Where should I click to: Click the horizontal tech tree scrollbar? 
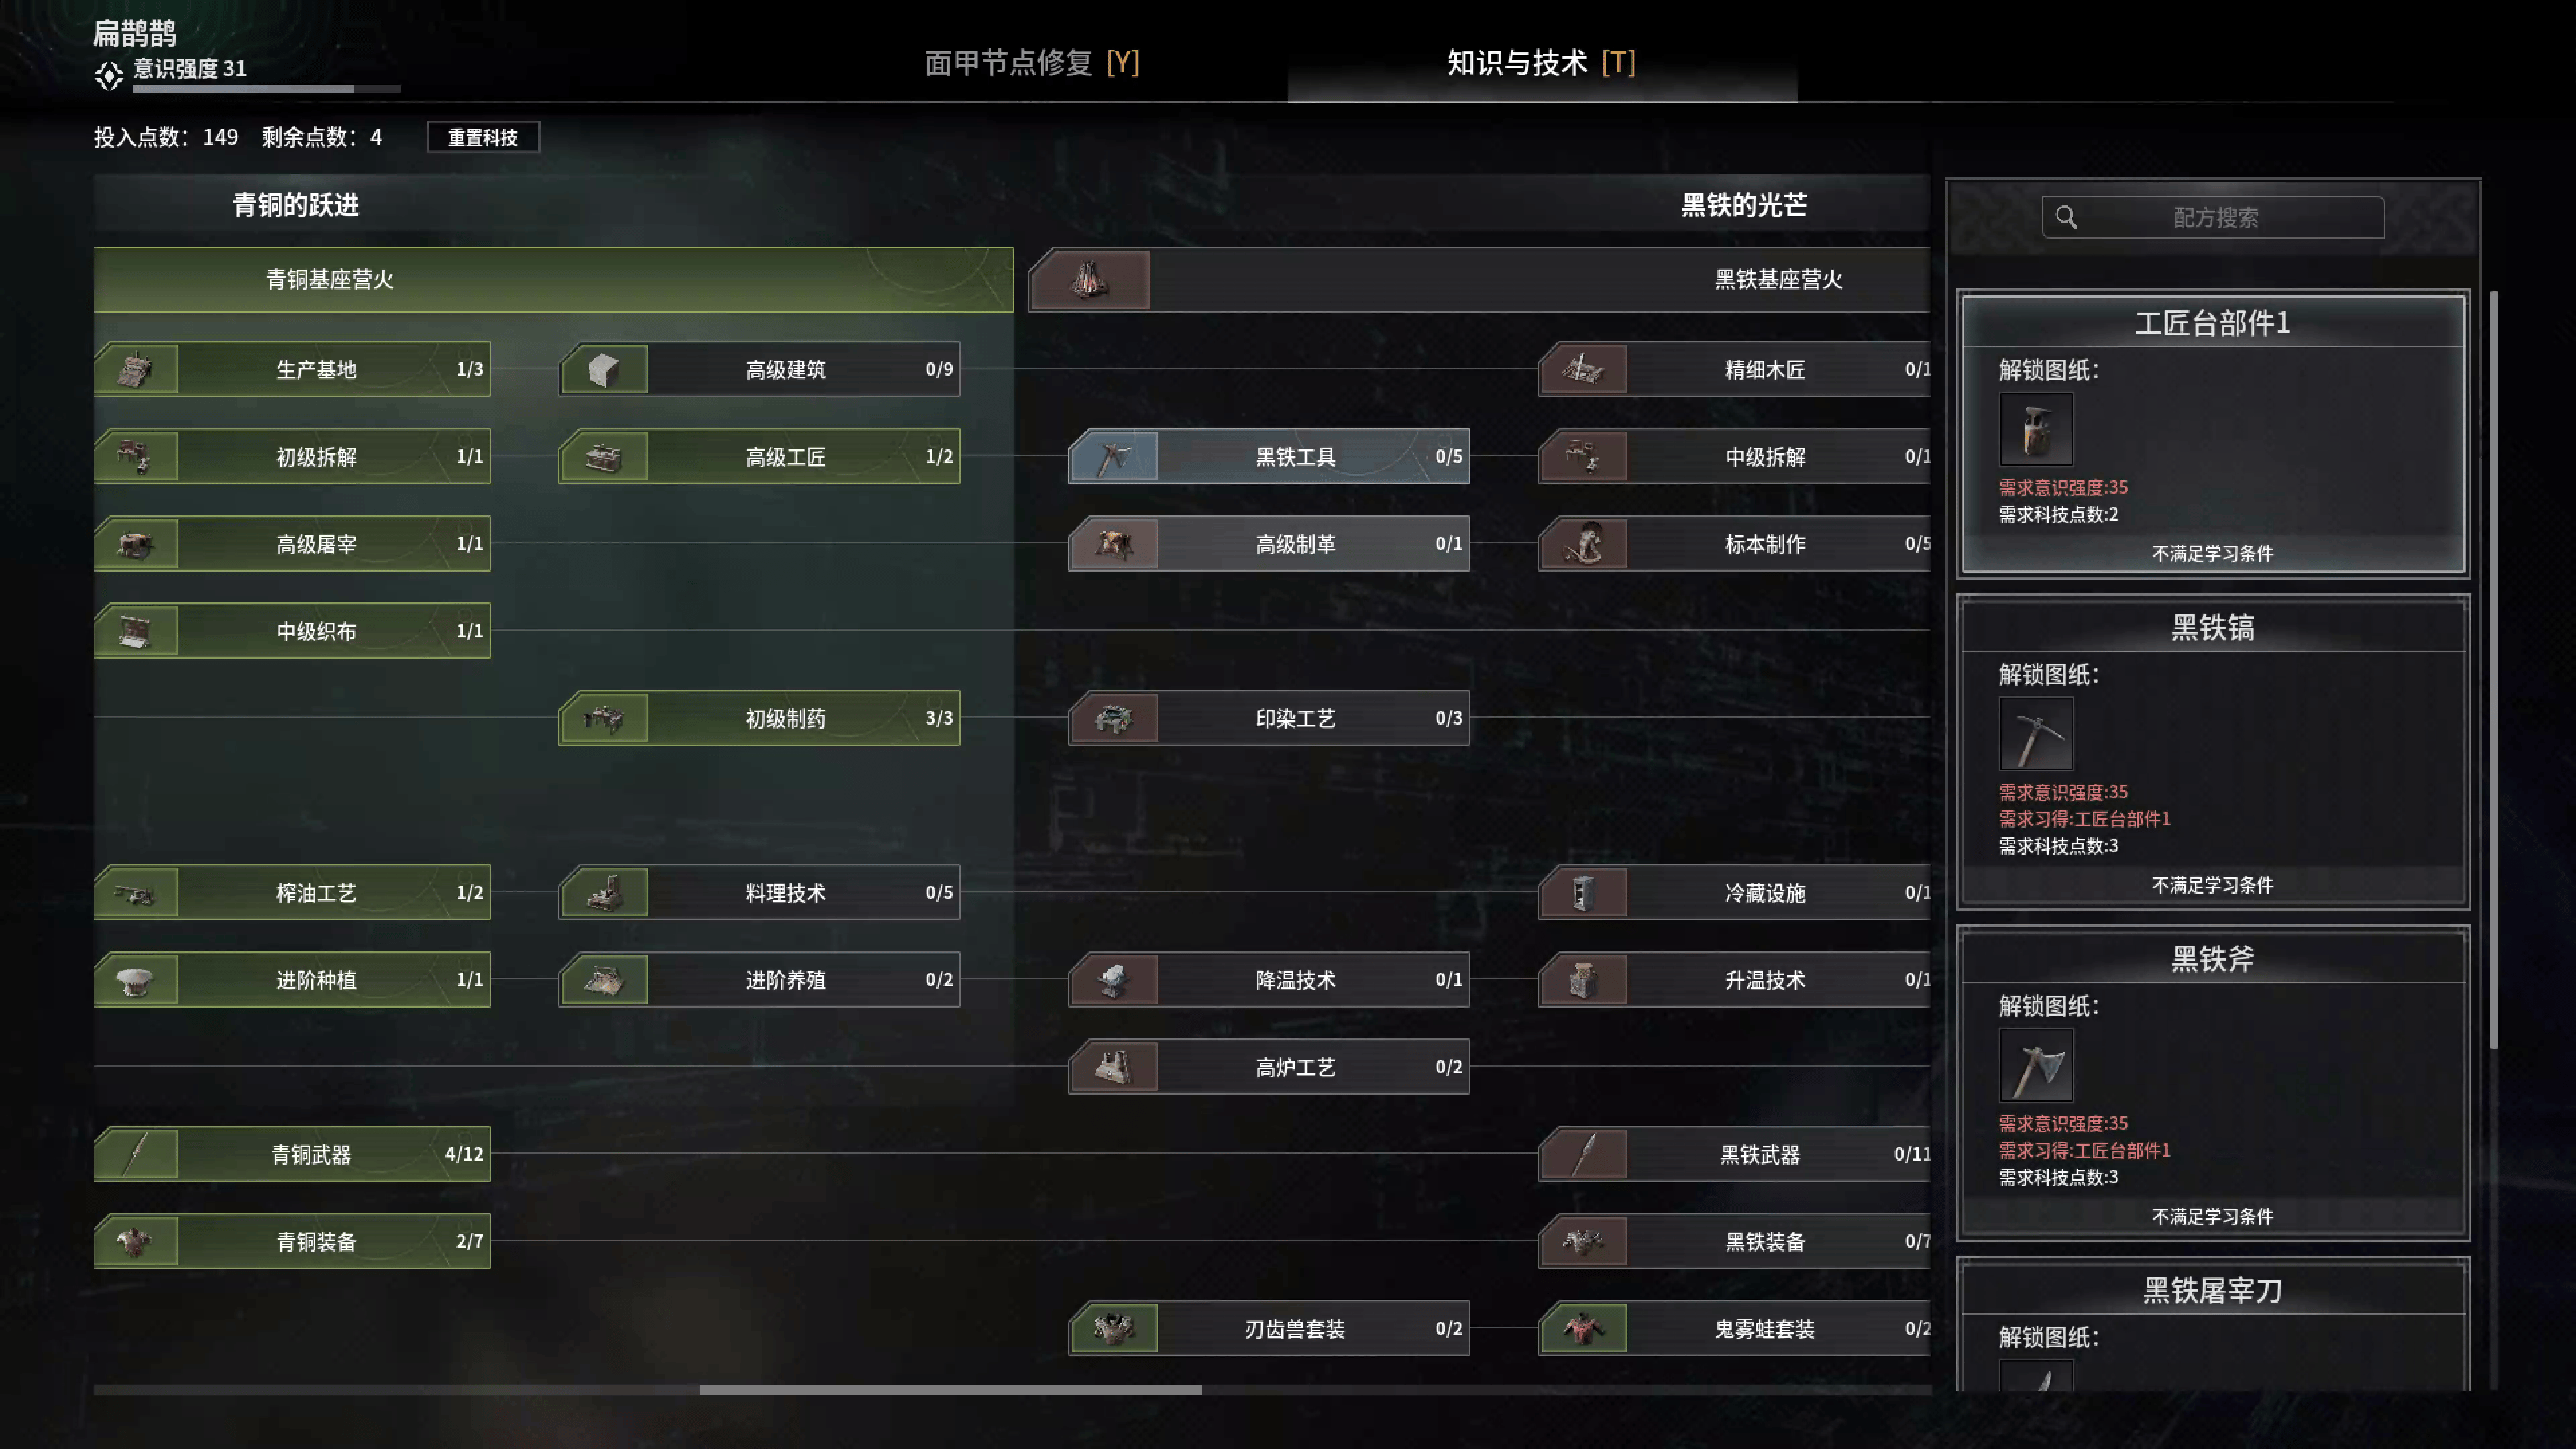point(951,1390)
